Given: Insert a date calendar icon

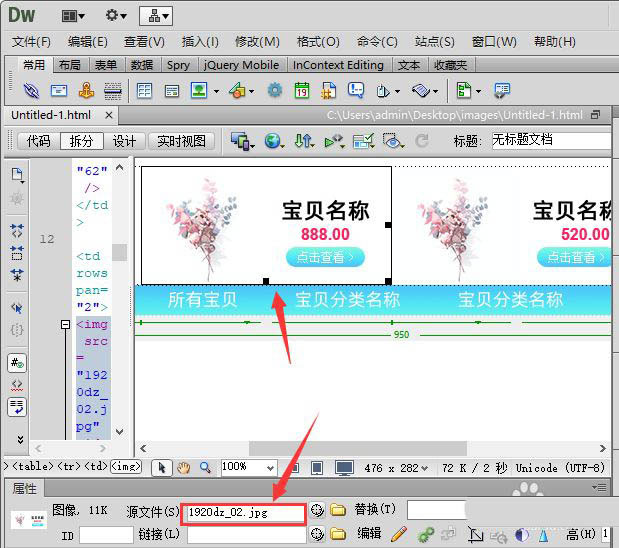Looking at the screenshot, I should click(x=302, y=90).
